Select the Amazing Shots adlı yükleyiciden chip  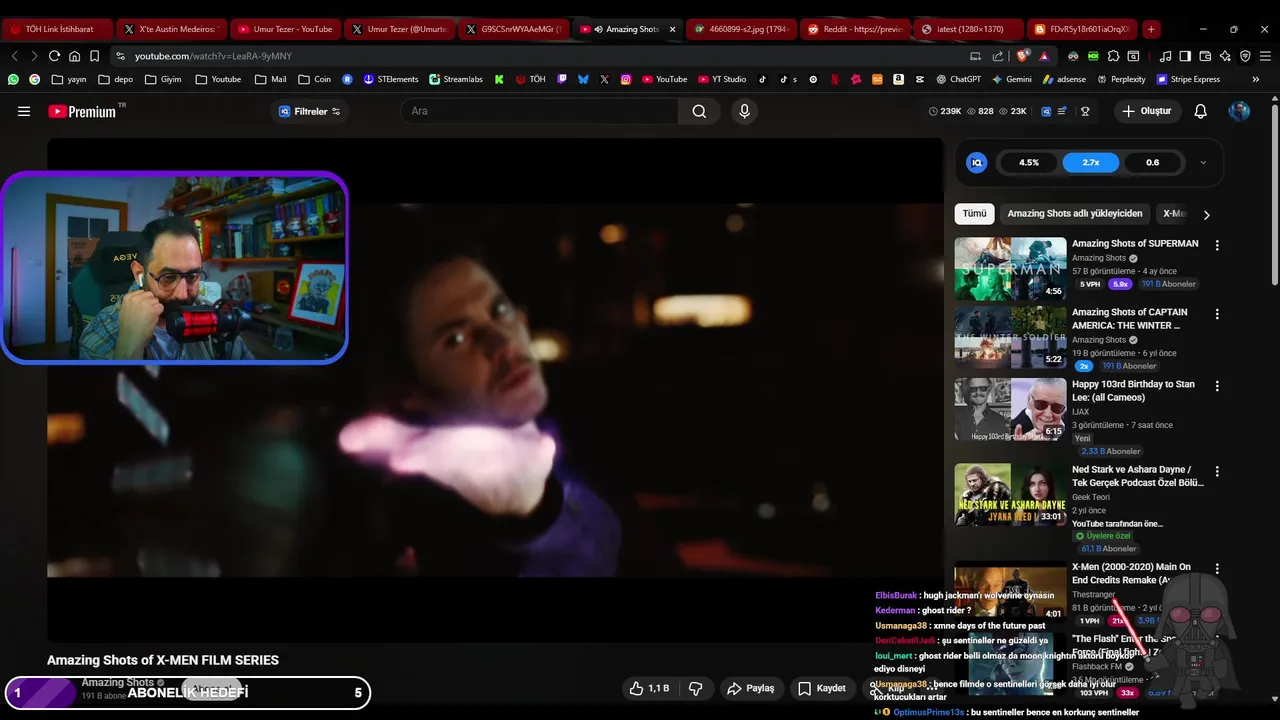1074,213
